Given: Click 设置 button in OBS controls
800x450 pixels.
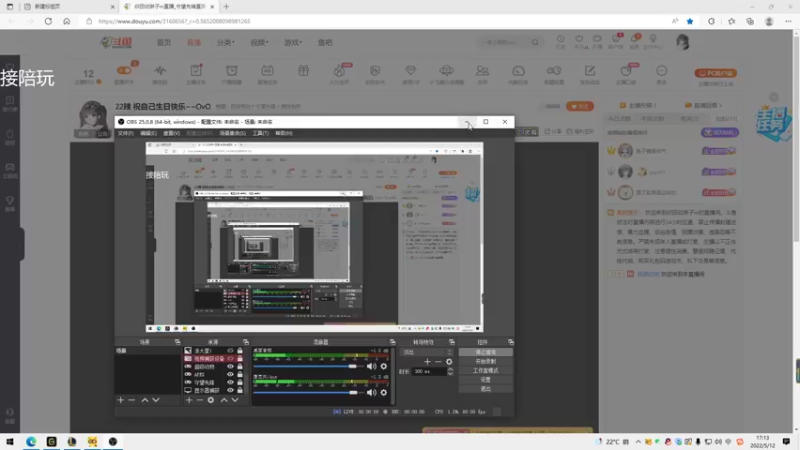Looking at the screenshot, I should (x=485, y=380).
